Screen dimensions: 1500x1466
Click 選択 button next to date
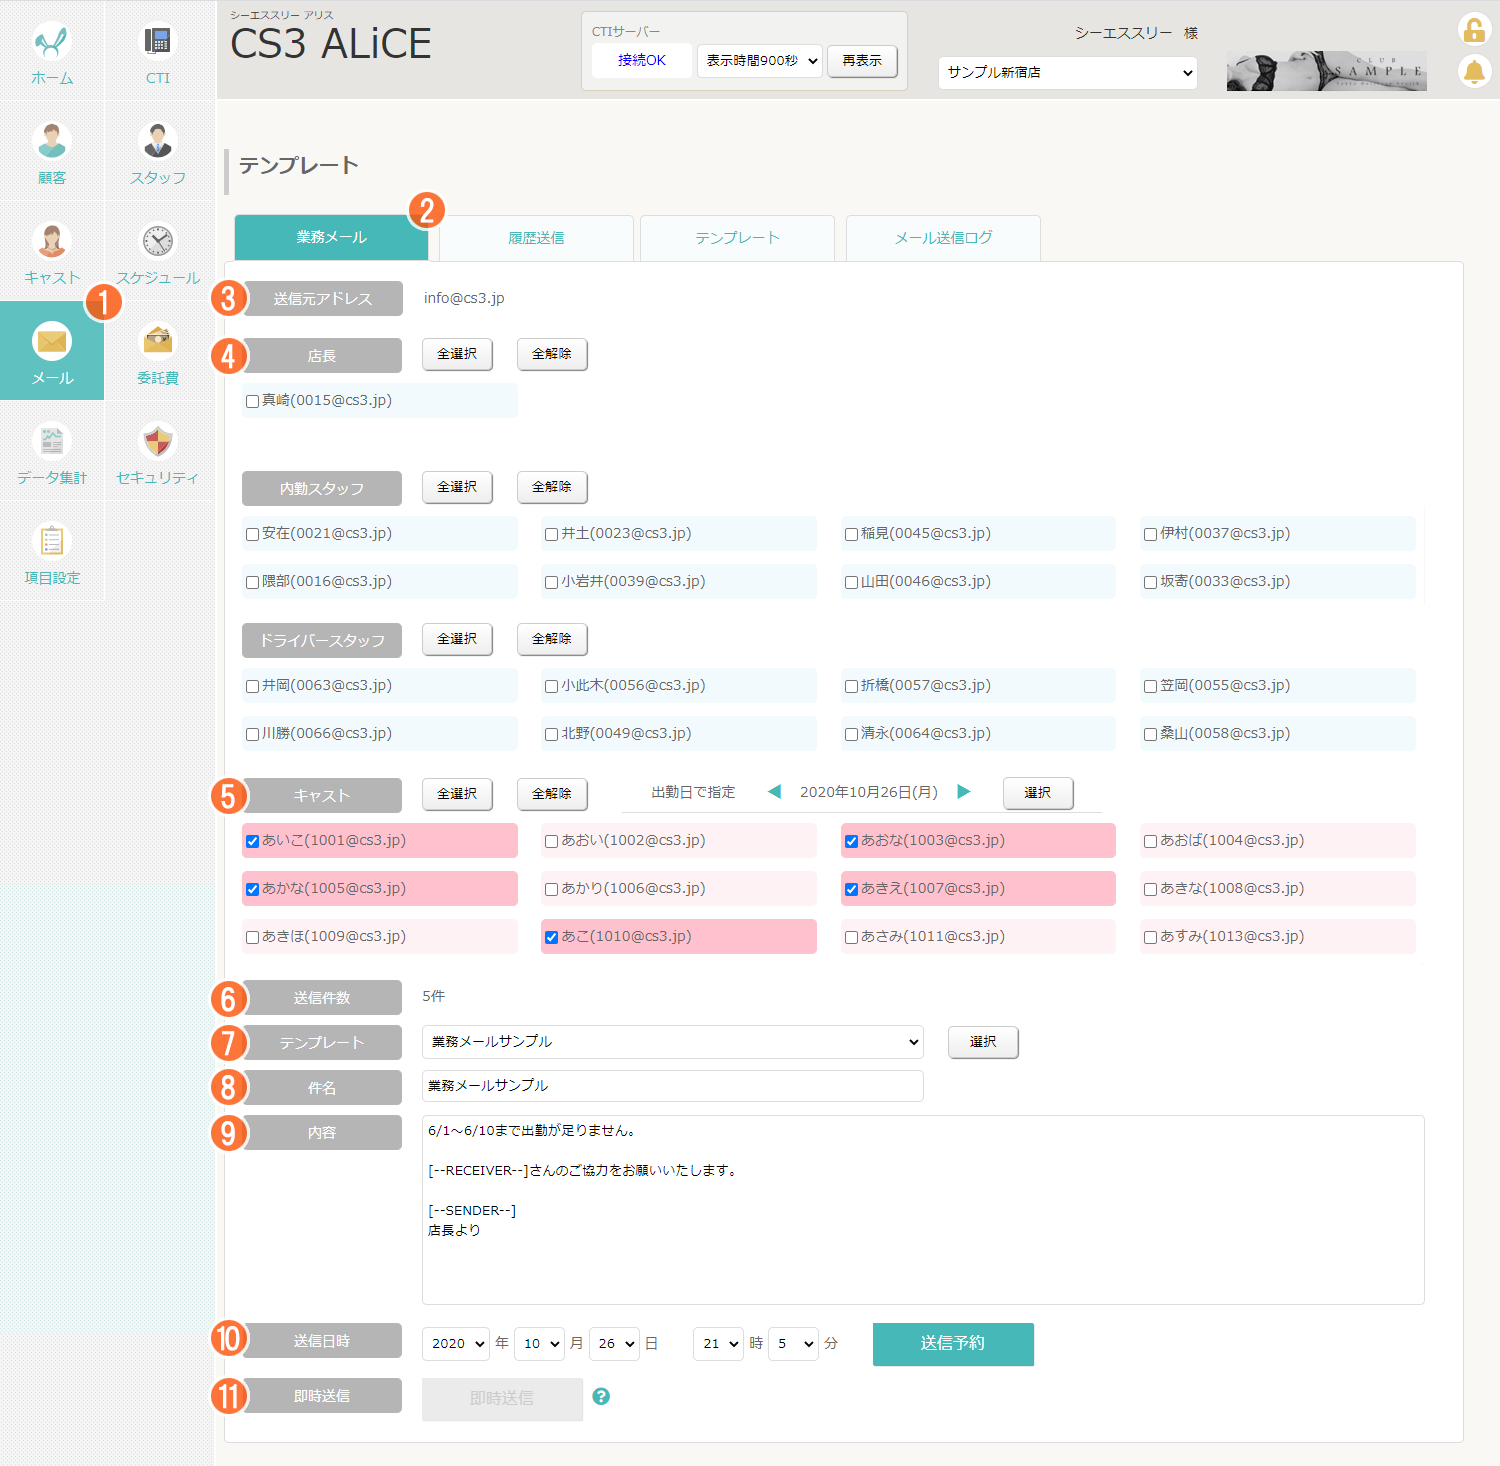coord(1038,793)
